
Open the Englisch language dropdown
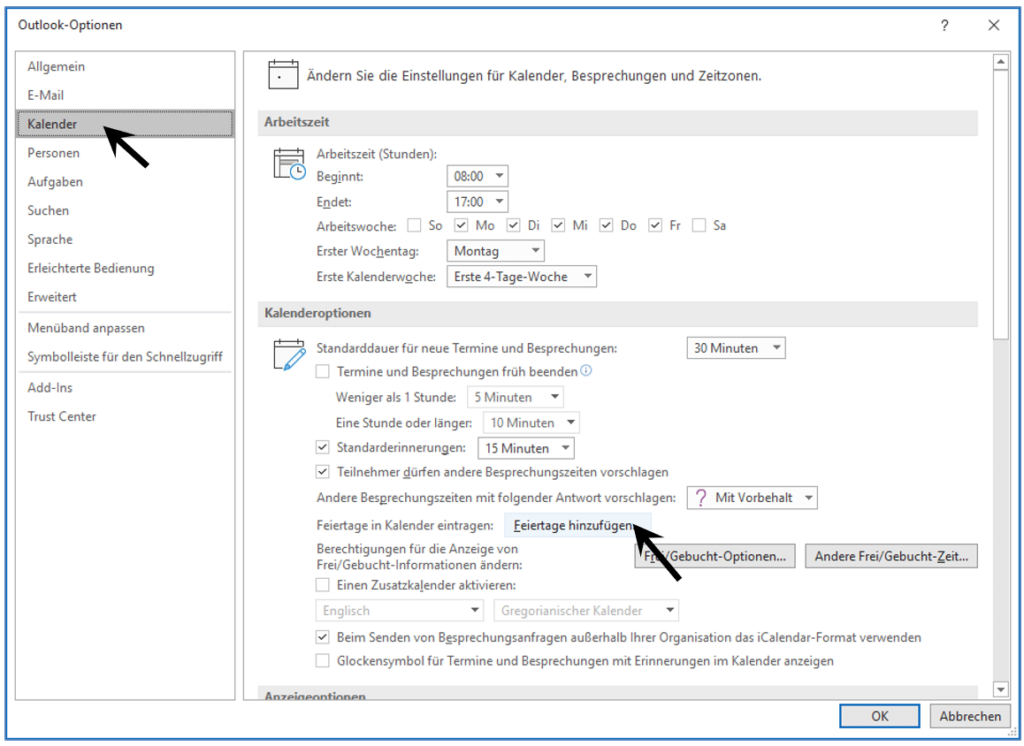pos(400,611)
